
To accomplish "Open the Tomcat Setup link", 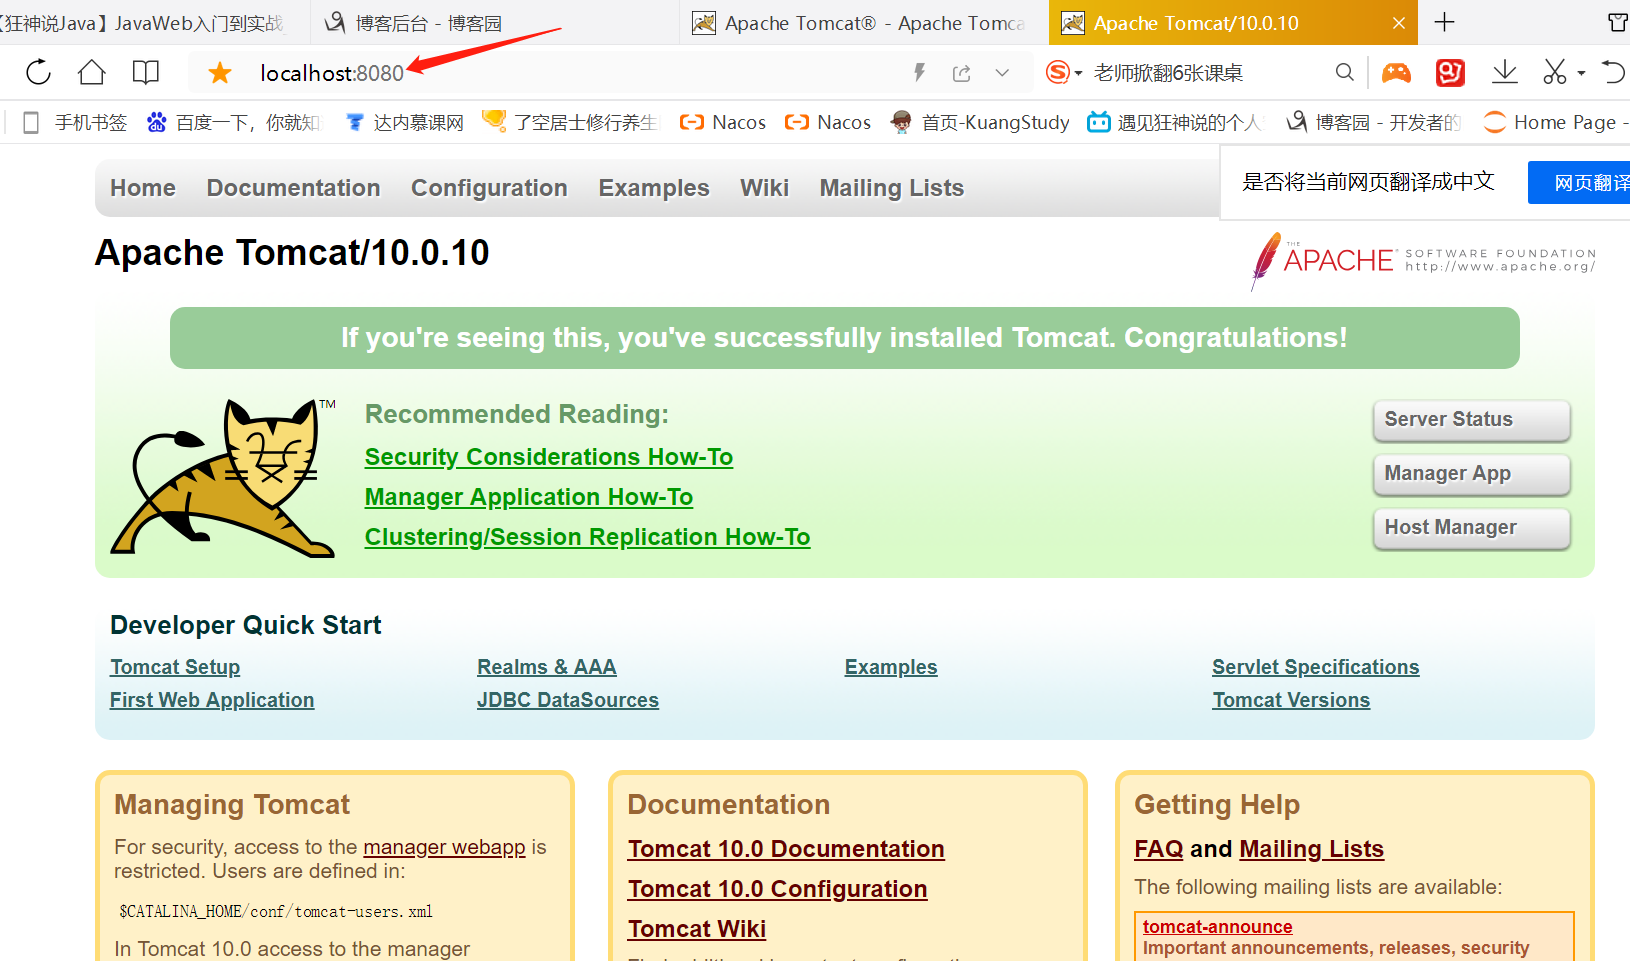I will (x=175, y=667).
